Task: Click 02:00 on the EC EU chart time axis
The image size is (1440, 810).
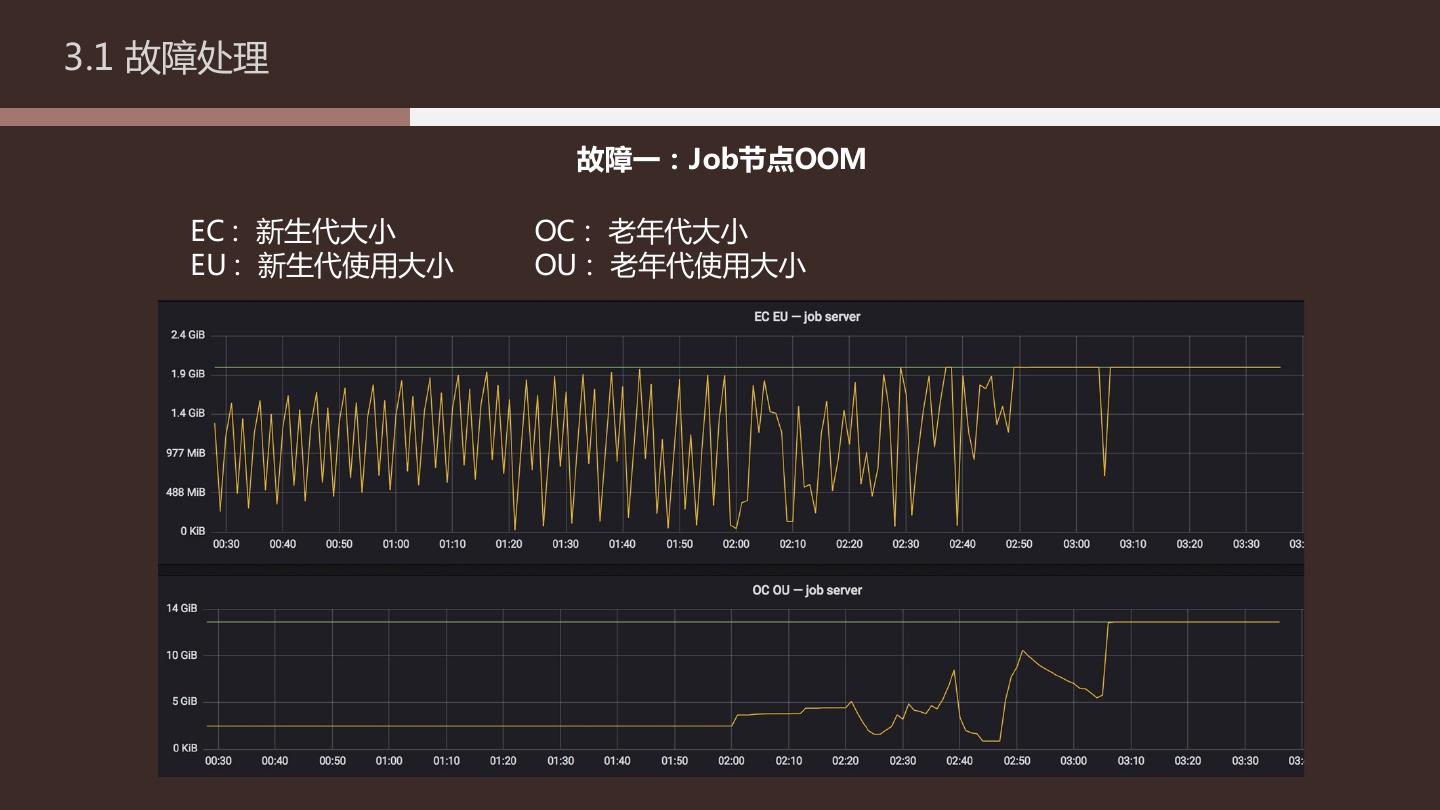Action: tap(736, 544)
